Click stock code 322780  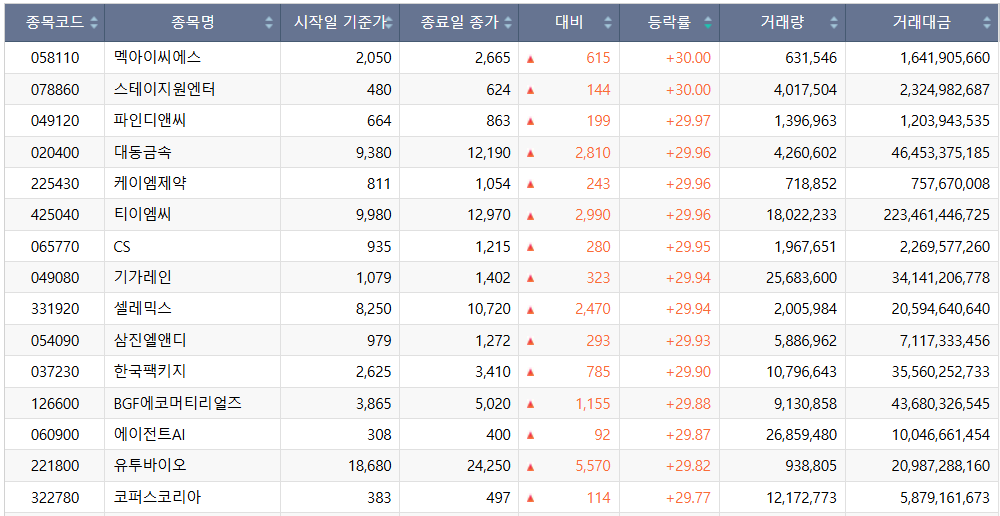55,498
